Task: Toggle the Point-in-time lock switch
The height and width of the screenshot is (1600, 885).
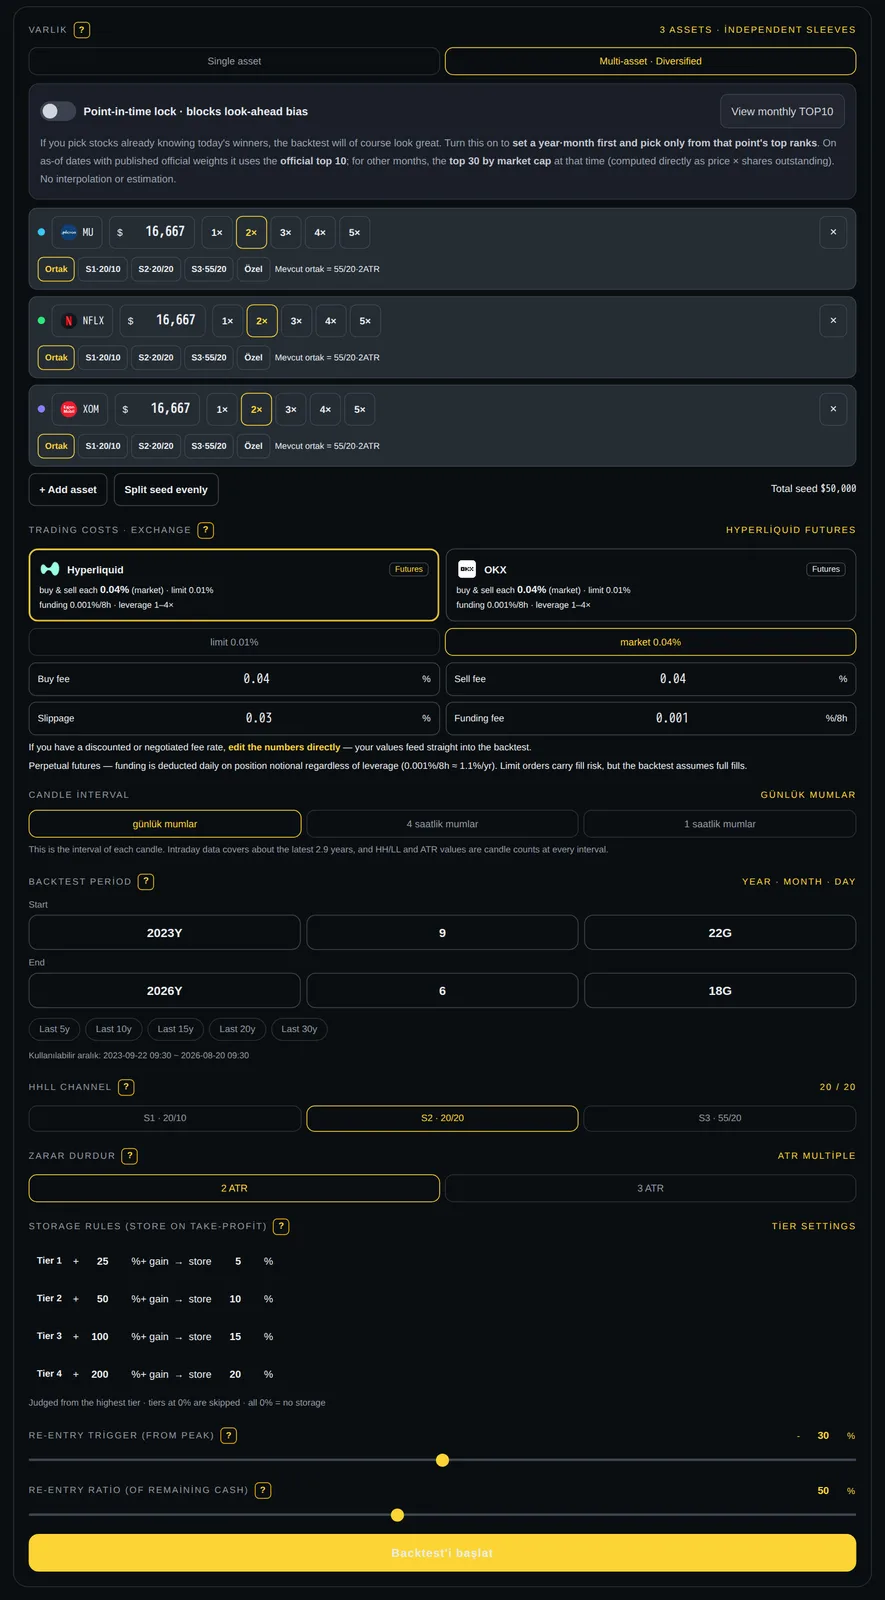Action: (x=58, y=111)
